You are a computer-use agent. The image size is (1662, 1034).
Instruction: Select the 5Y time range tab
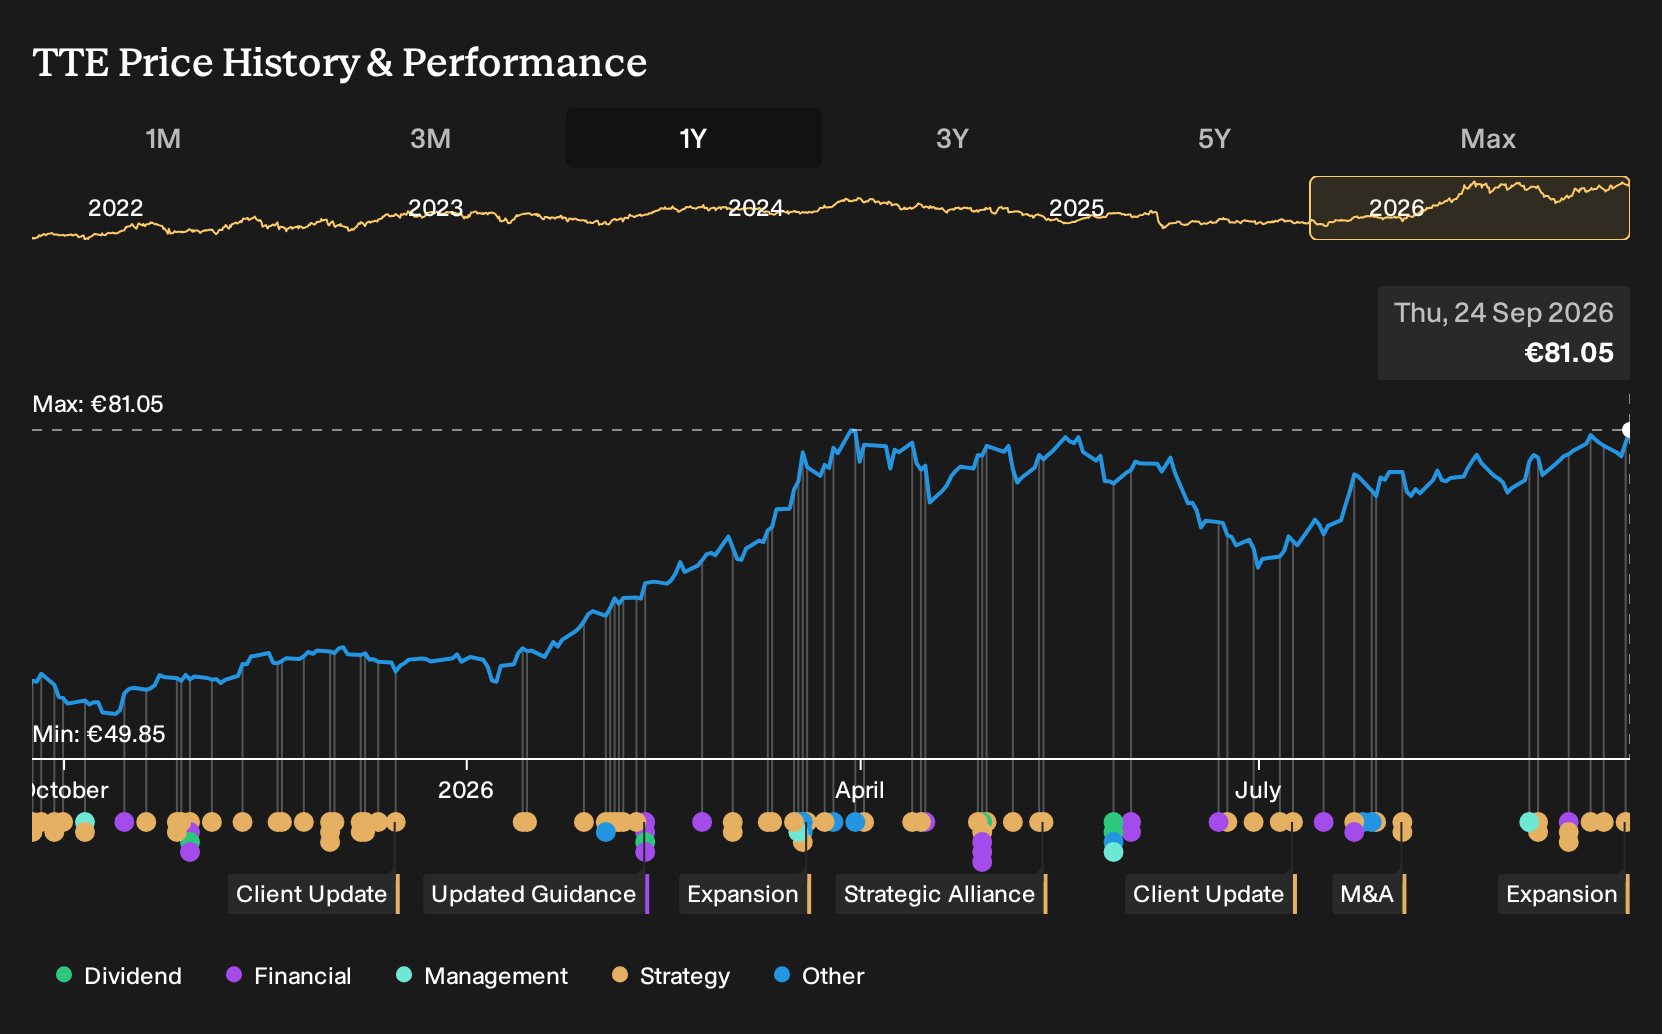pos(1214,138)
